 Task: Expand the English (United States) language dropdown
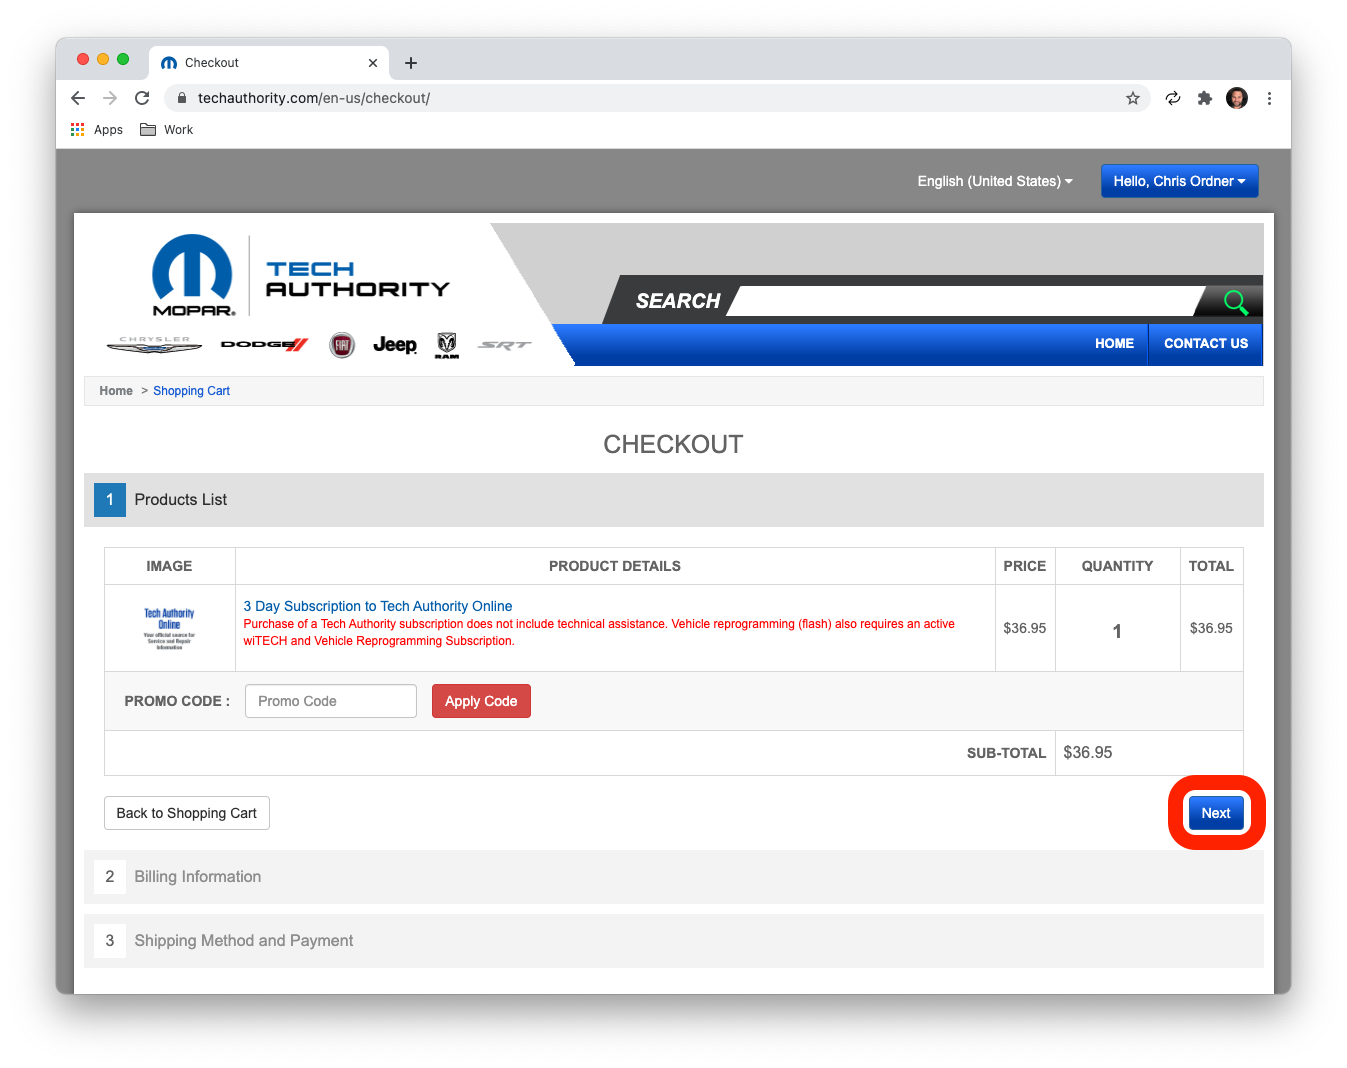(x=995, y=181)
